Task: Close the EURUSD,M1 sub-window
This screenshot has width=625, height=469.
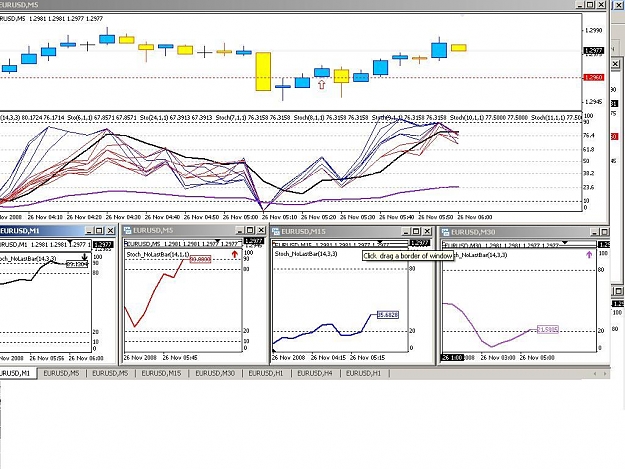Action: coord(110,230)
